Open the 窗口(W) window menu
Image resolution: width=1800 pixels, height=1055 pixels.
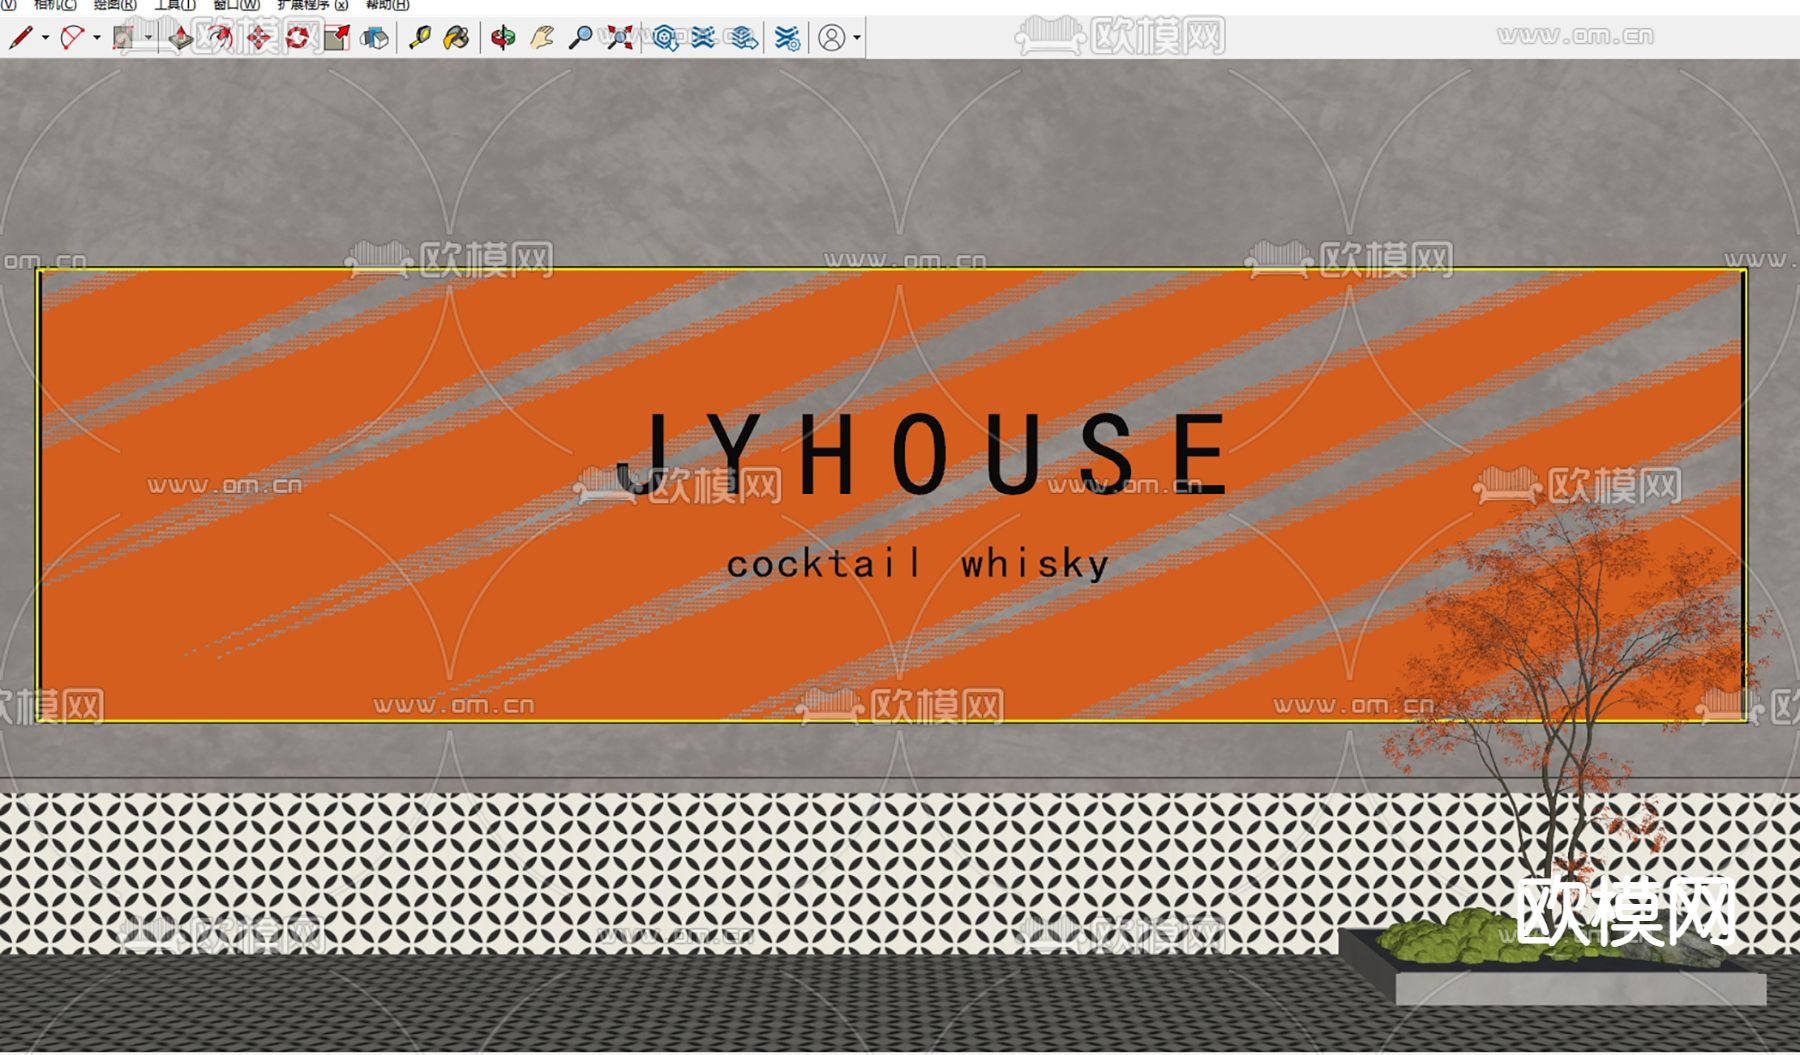(236, 5)
